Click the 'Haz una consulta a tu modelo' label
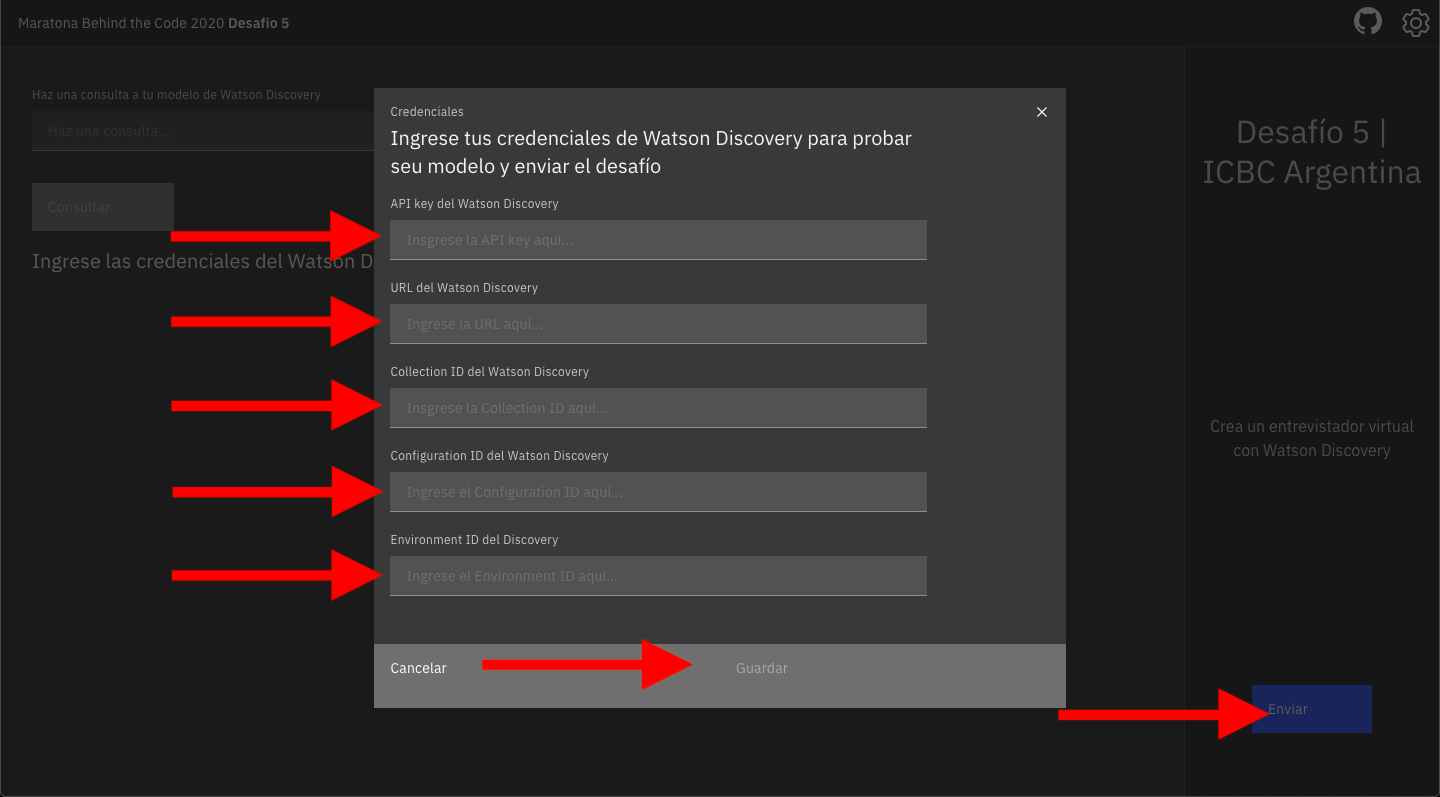1440x797 pixels. tap(176, 95)
